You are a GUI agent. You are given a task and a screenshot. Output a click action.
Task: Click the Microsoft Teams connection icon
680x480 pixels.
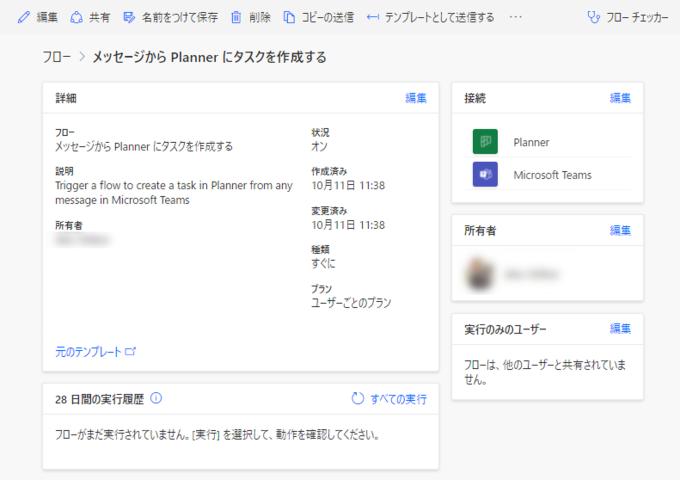pyautogui.click(x=485, y=174)
